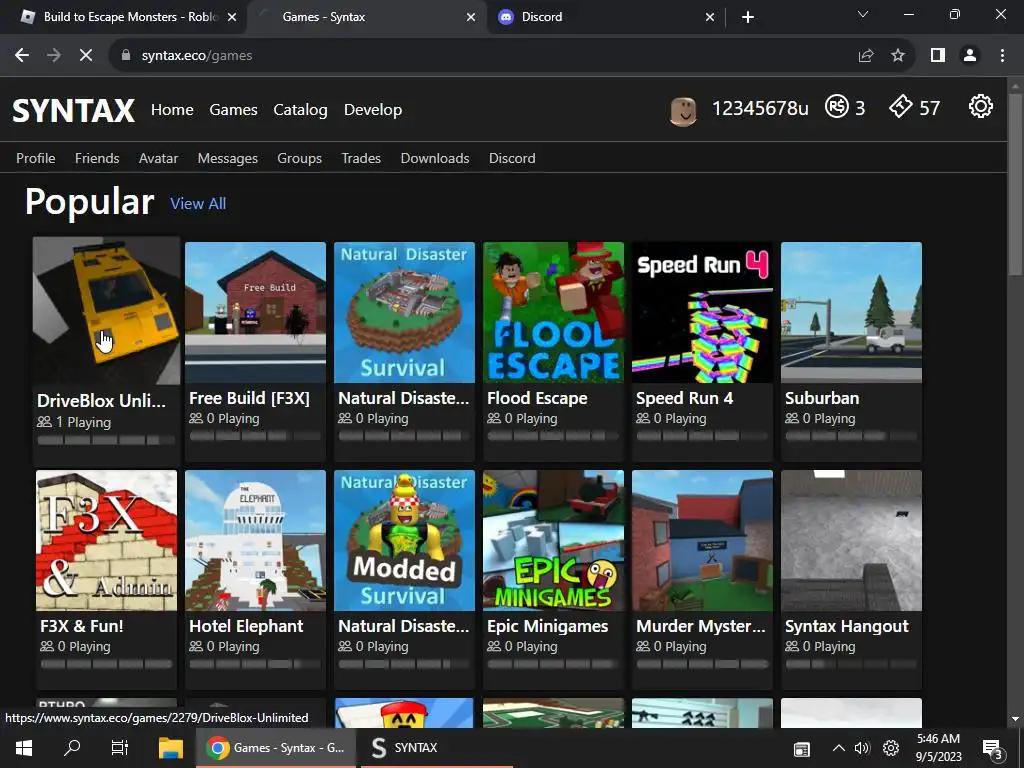Go to the Profile sub-menu link
The width and height of the screenshot is (1024, 768).
click(x=36, y=158)
